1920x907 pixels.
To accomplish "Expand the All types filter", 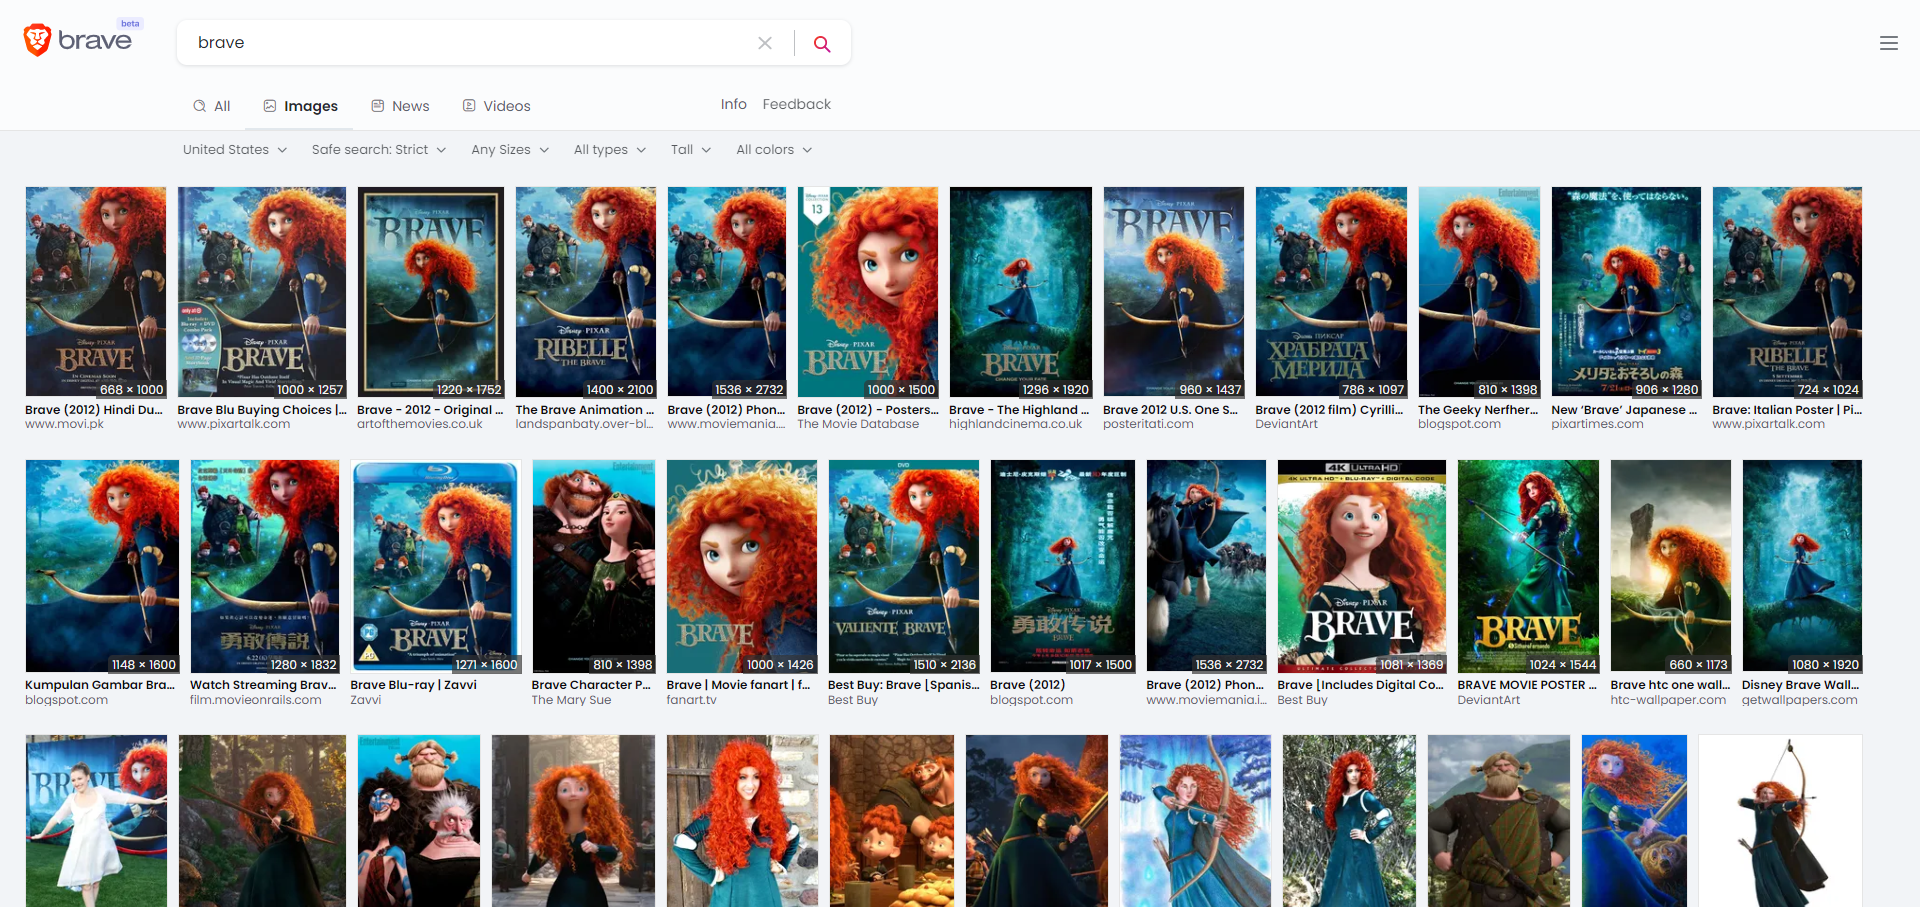I will (610, 150).
